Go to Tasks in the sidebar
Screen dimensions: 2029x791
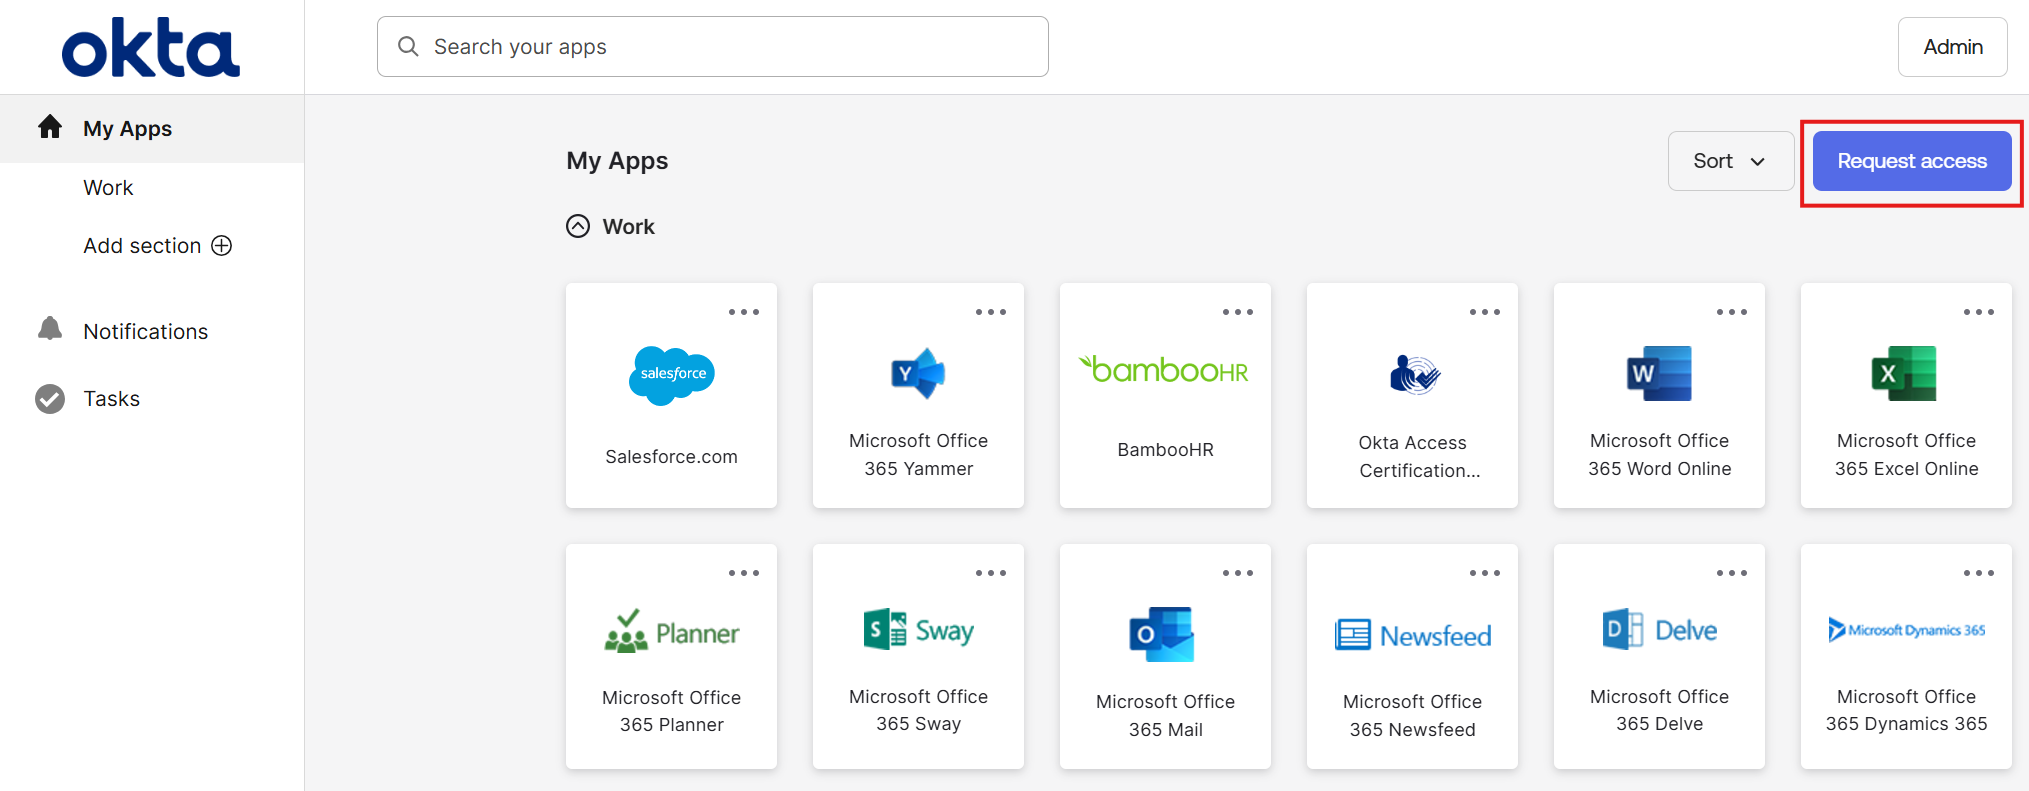111,399
